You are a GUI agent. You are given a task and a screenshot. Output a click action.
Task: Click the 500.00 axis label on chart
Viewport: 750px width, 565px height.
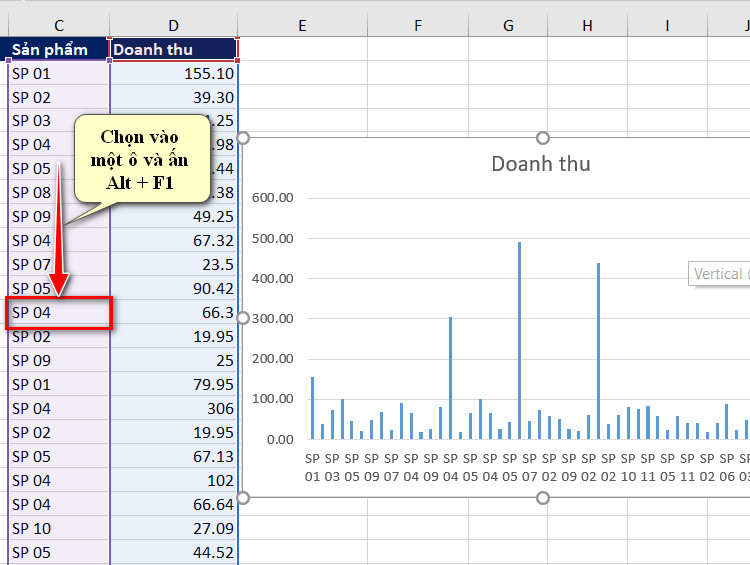[273, 238]
